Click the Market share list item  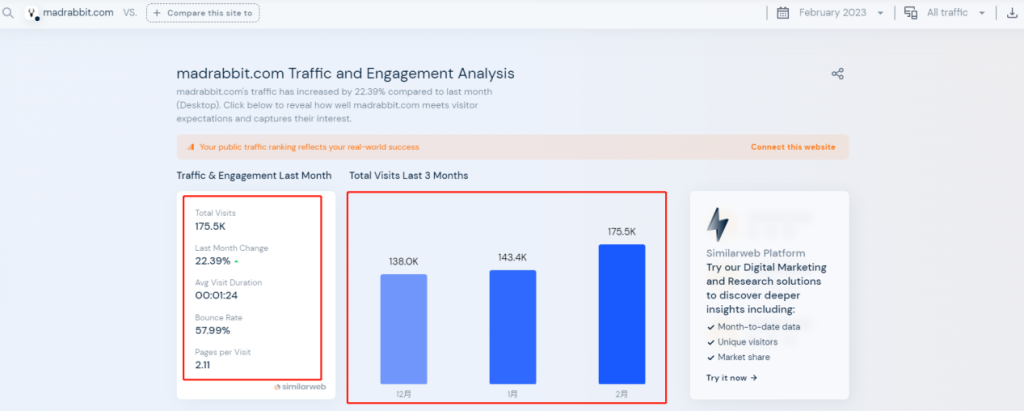pyautogui.click(x=739, y=357)
